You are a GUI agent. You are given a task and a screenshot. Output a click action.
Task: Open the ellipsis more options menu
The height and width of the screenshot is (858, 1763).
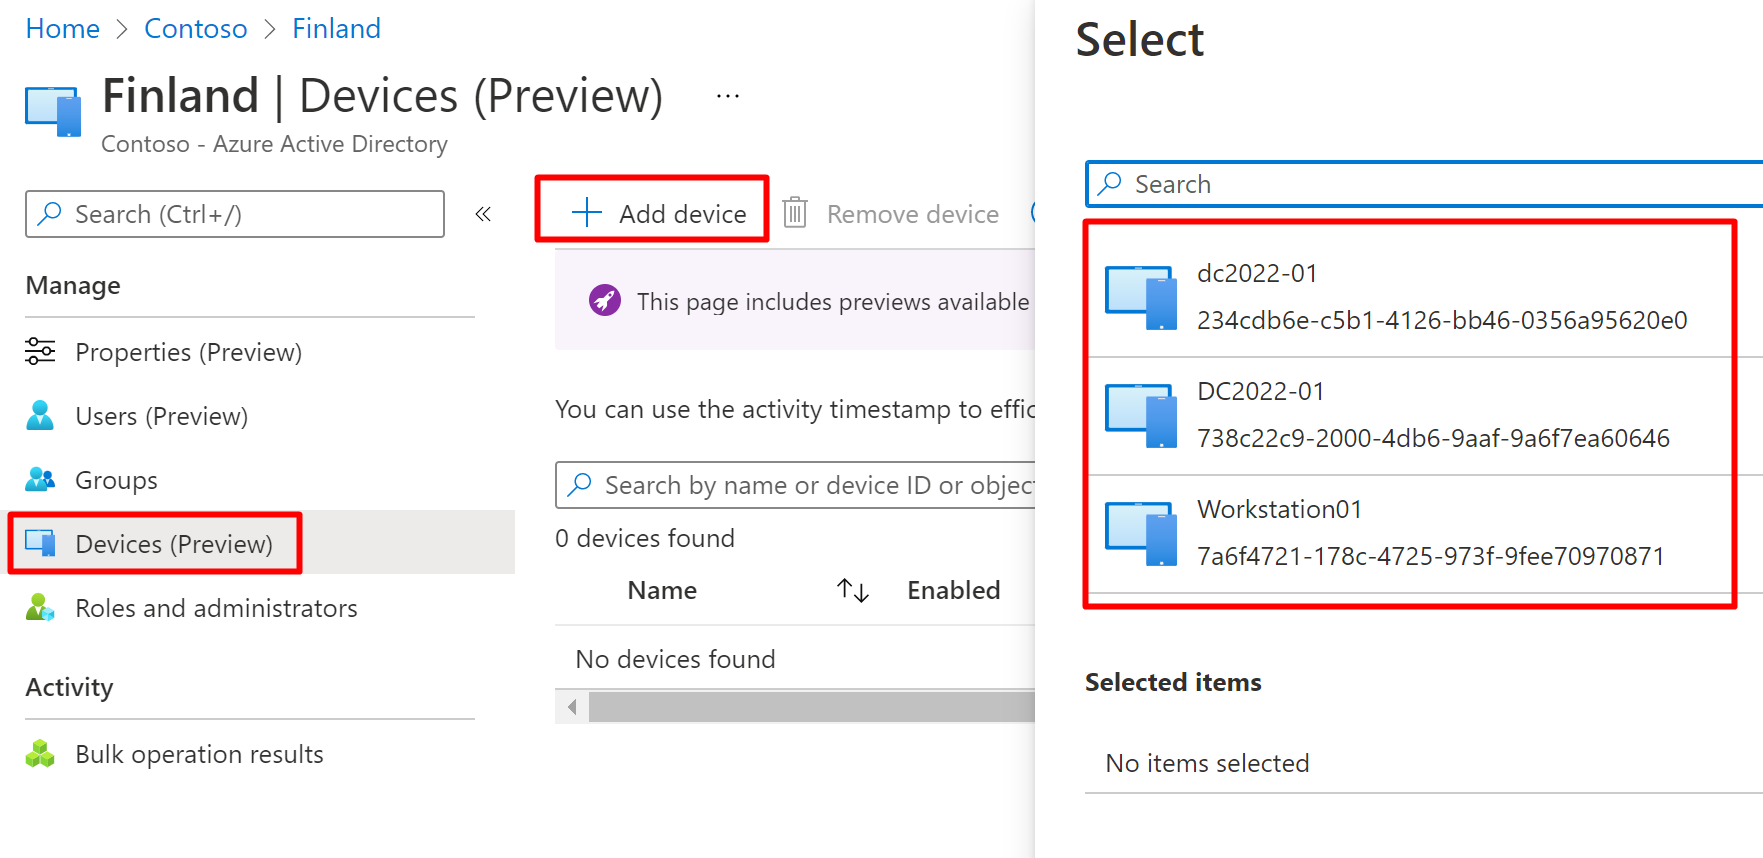click(728, 96)
